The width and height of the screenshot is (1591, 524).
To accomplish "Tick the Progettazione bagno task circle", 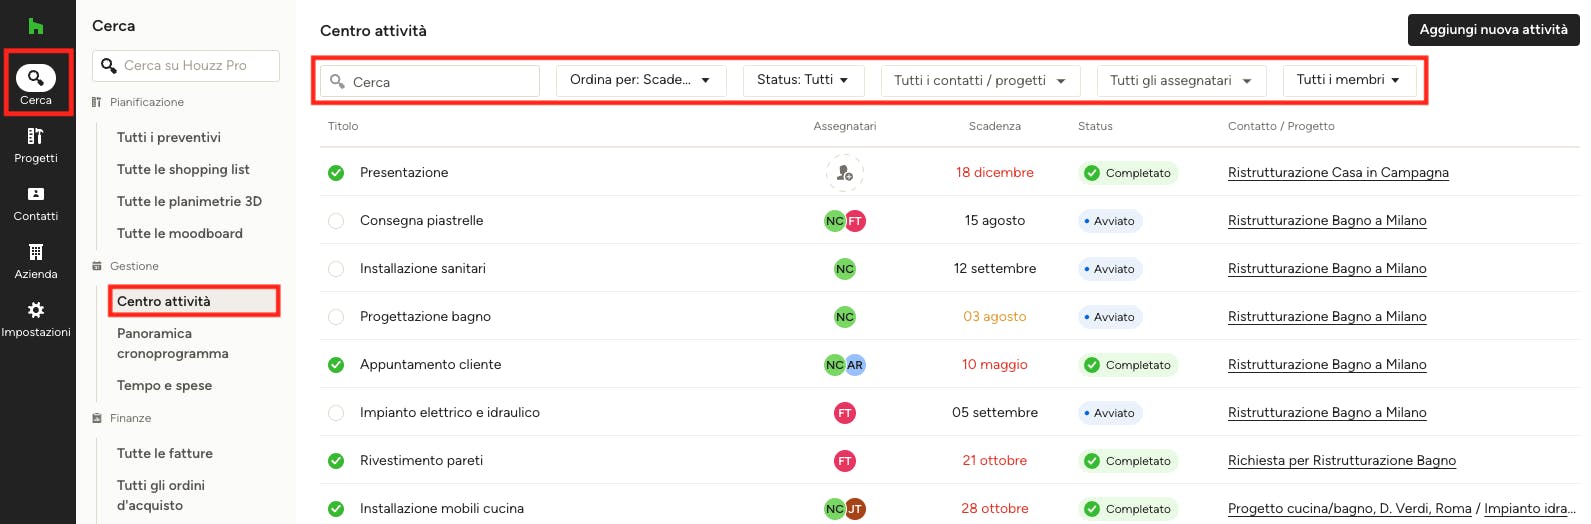I will pos(336,317).
